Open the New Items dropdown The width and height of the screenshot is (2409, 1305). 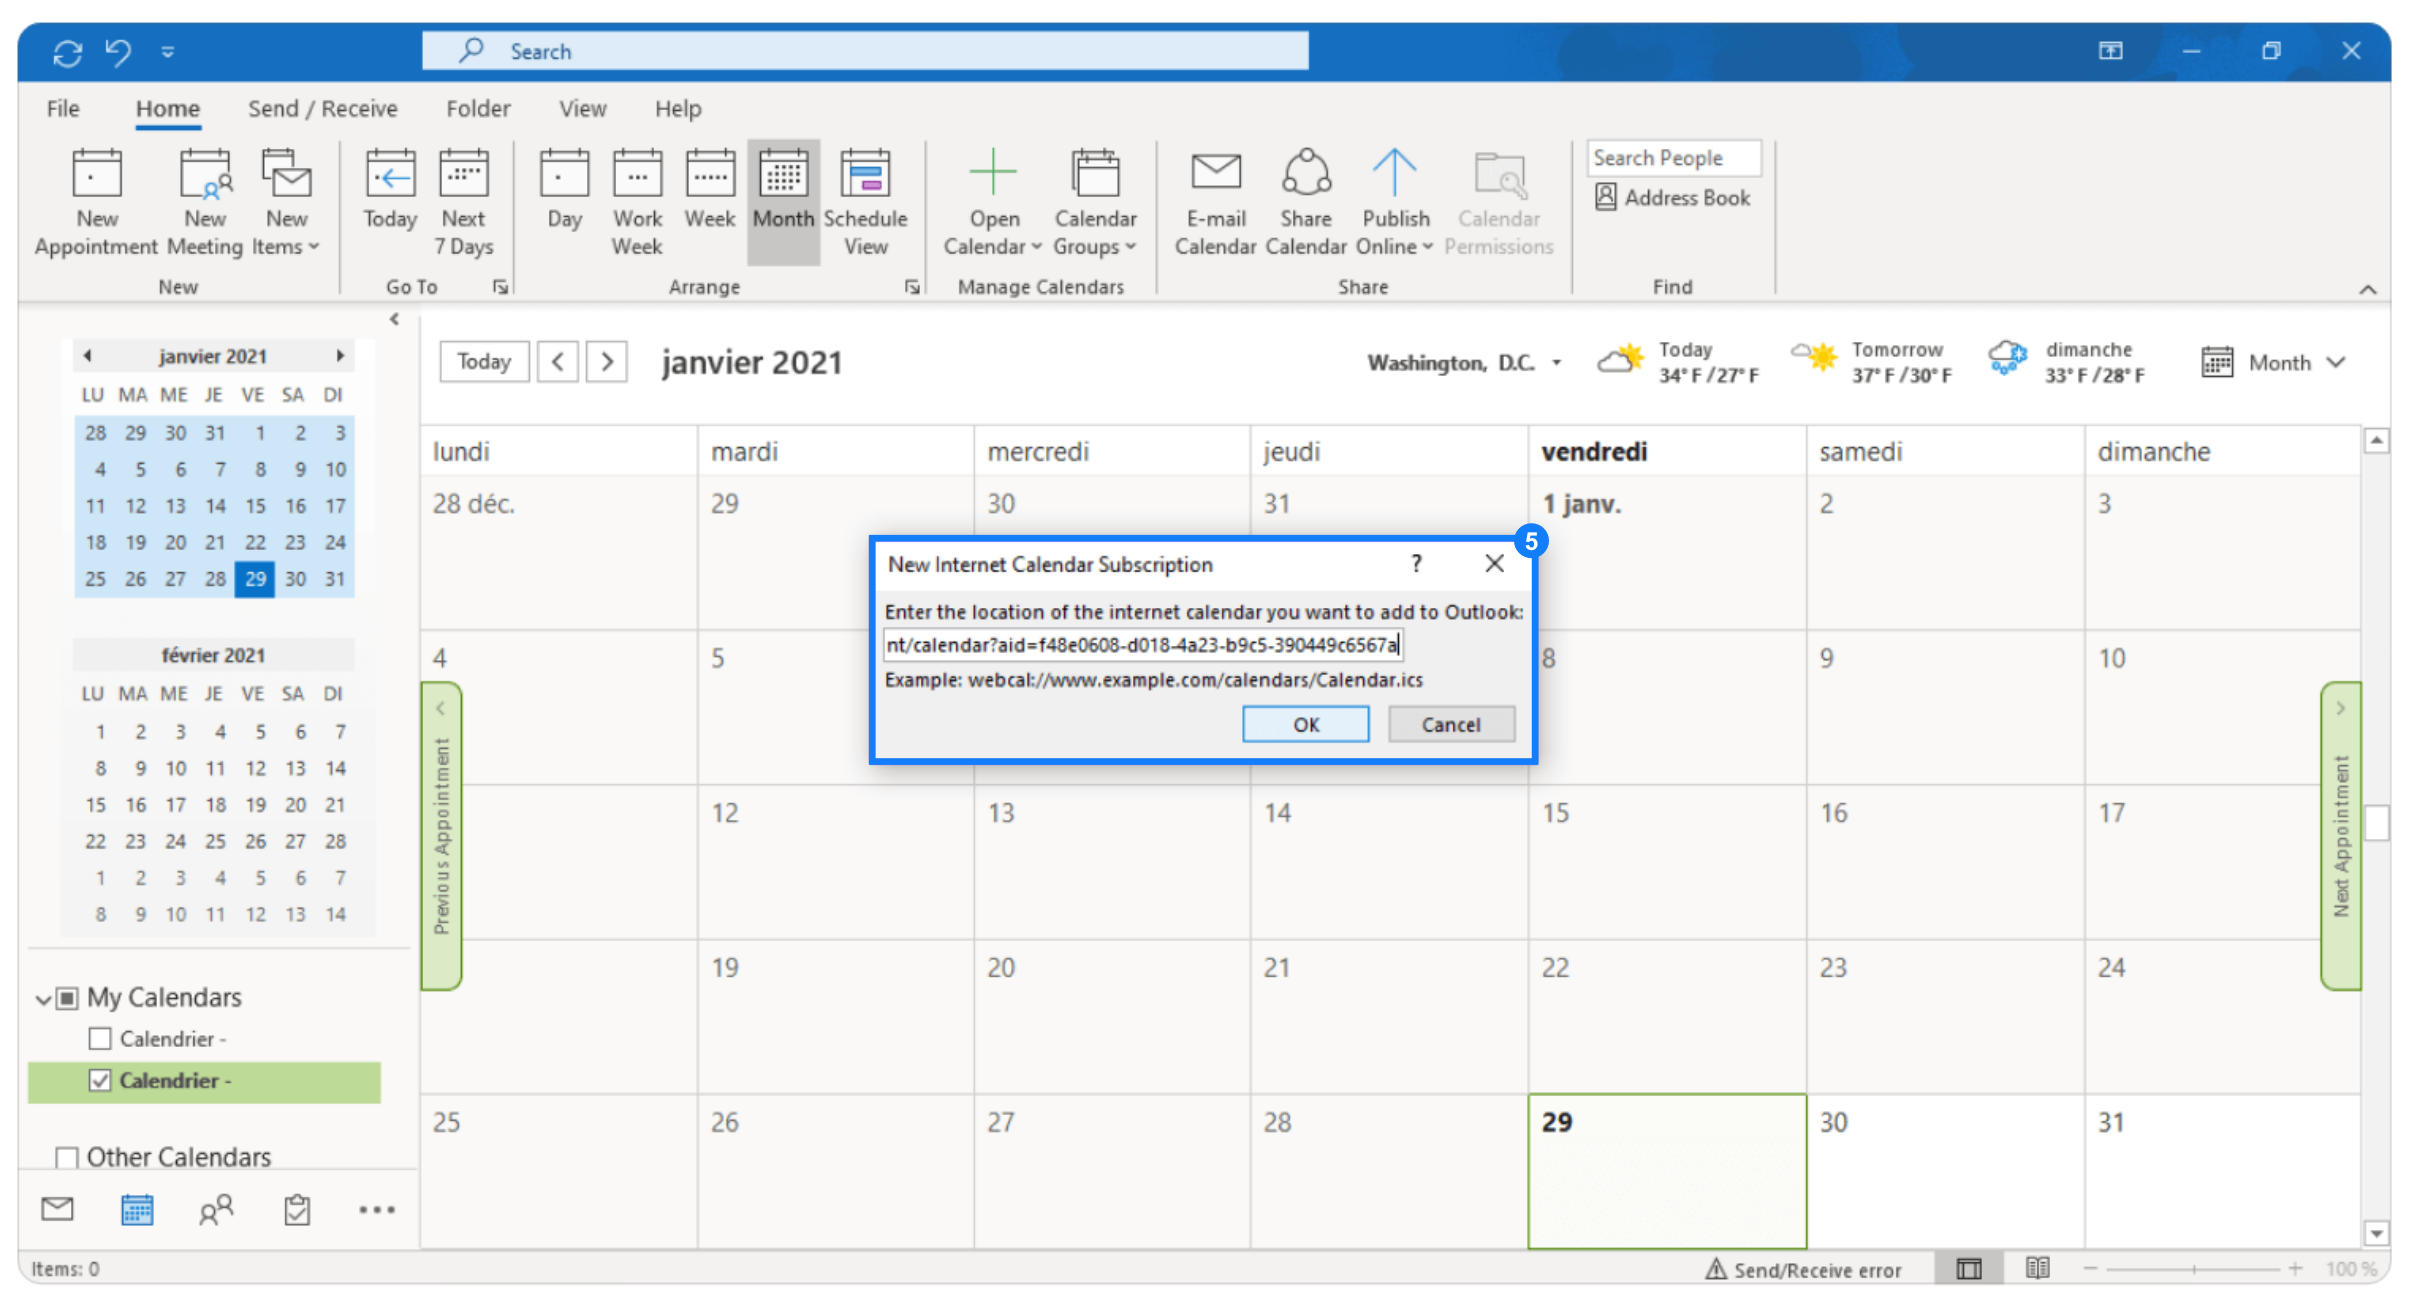(286, 203)
